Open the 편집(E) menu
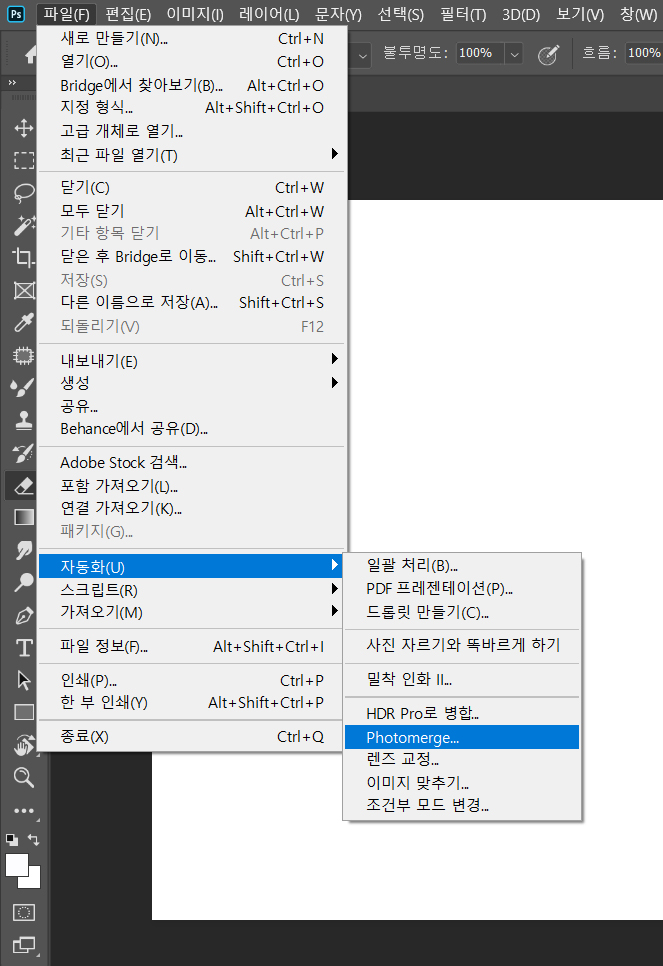Screen dimensions: 663x966 pyautogui.click(x=128, y=14)
